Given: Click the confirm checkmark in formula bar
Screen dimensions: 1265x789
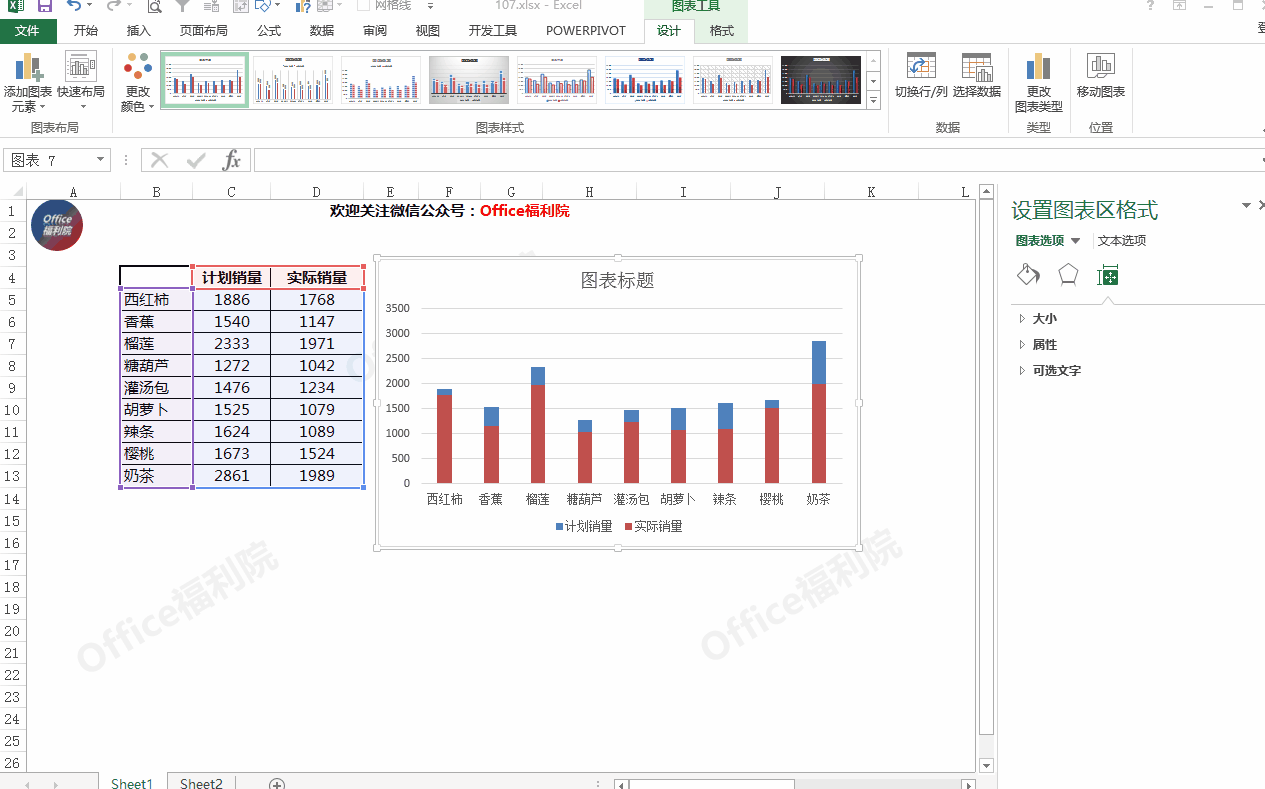Looking at the screenshot, I should click(196, 160).
